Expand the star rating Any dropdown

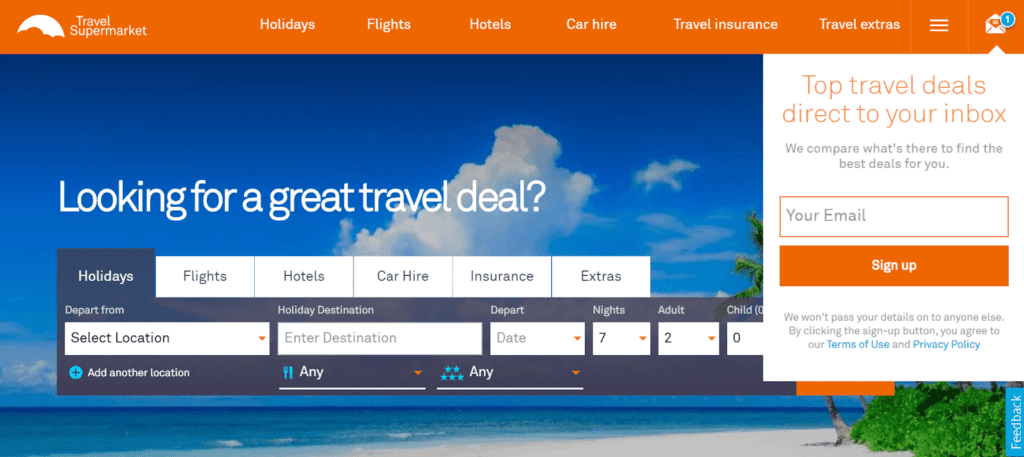(510, 373)
